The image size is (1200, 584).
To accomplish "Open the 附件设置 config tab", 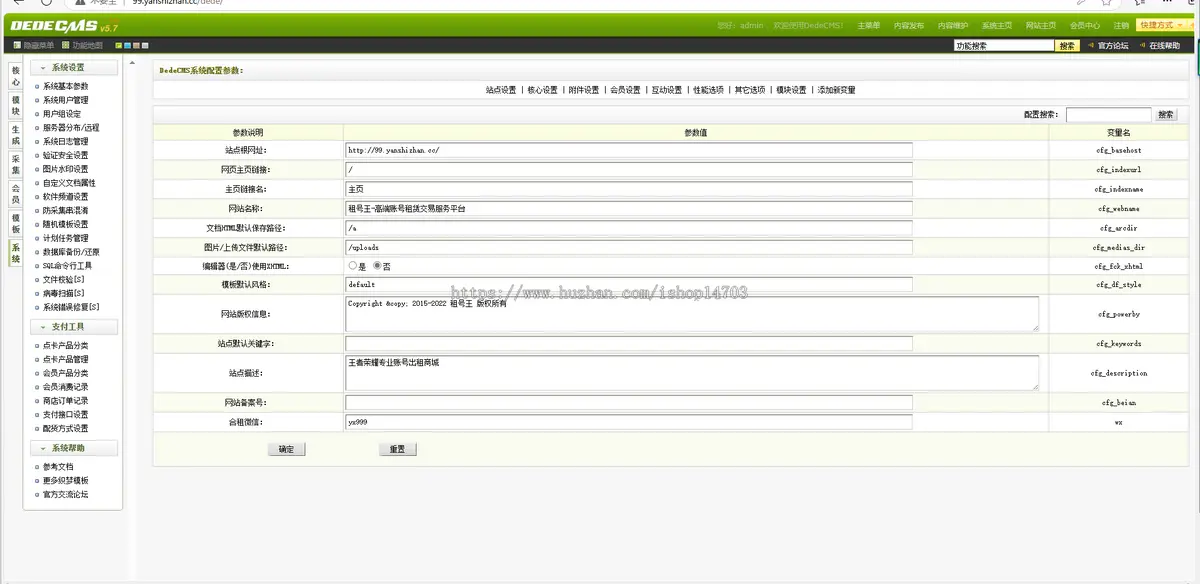I will click(583, 90).
